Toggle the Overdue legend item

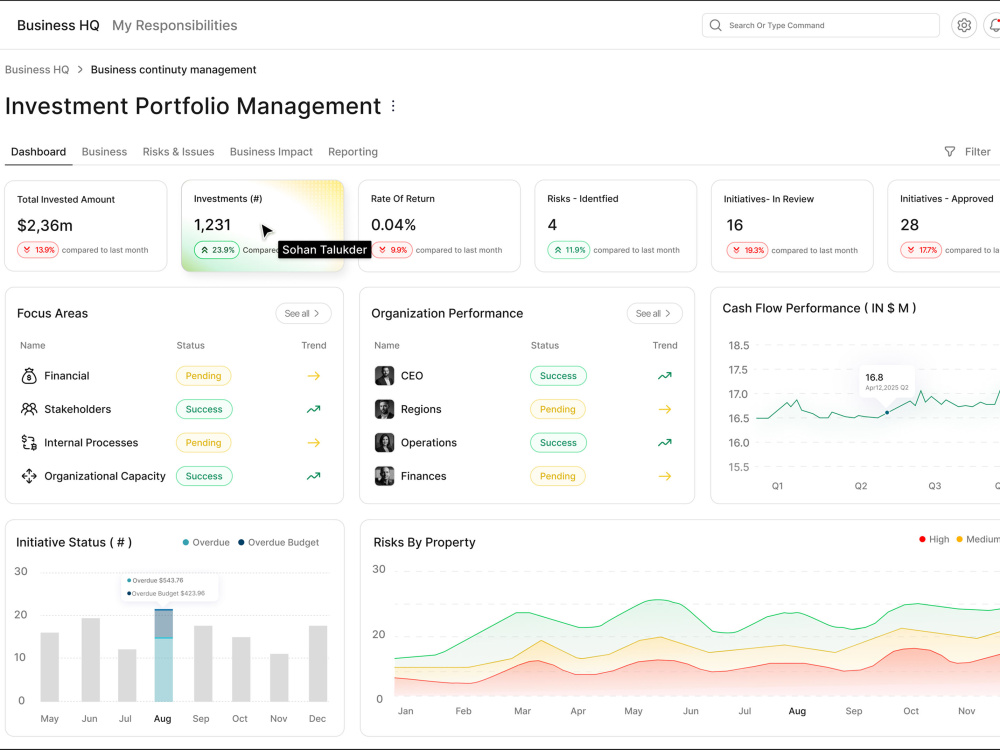tap(206, 542)
